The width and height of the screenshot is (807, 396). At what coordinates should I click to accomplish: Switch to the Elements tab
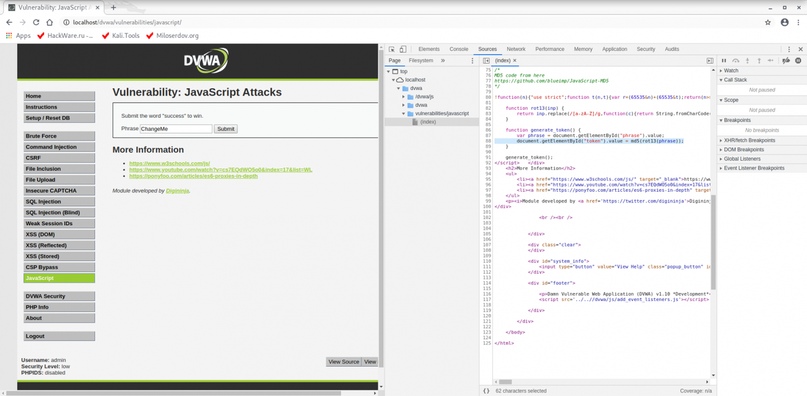click(429, 49)
